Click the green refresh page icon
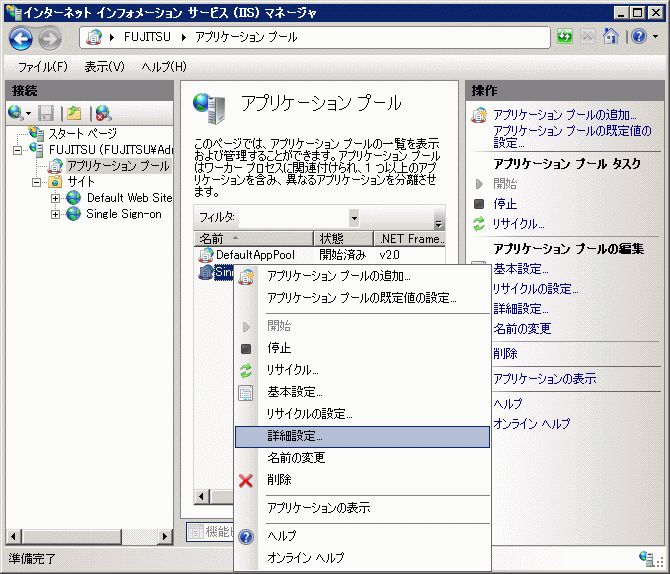This screenshot has width=670, height=574. pos(564,36)
